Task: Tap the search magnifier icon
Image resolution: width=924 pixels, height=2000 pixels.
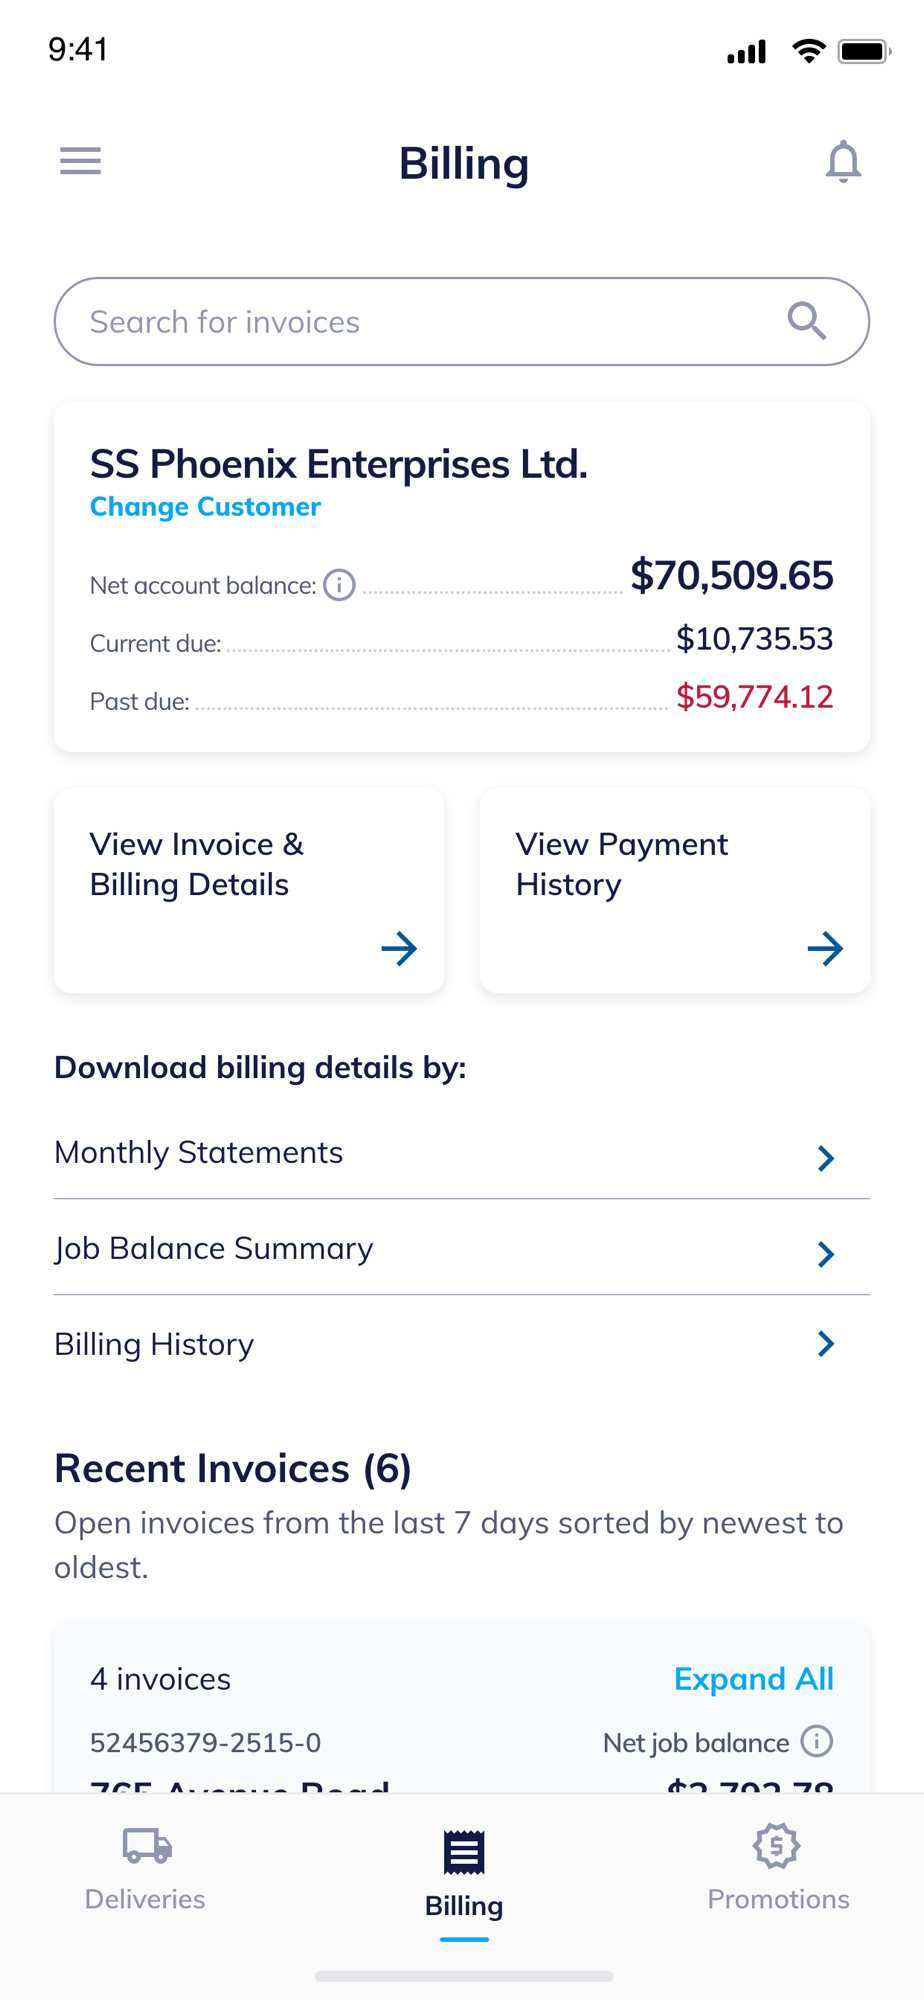Action: click(x=806, y=322)
